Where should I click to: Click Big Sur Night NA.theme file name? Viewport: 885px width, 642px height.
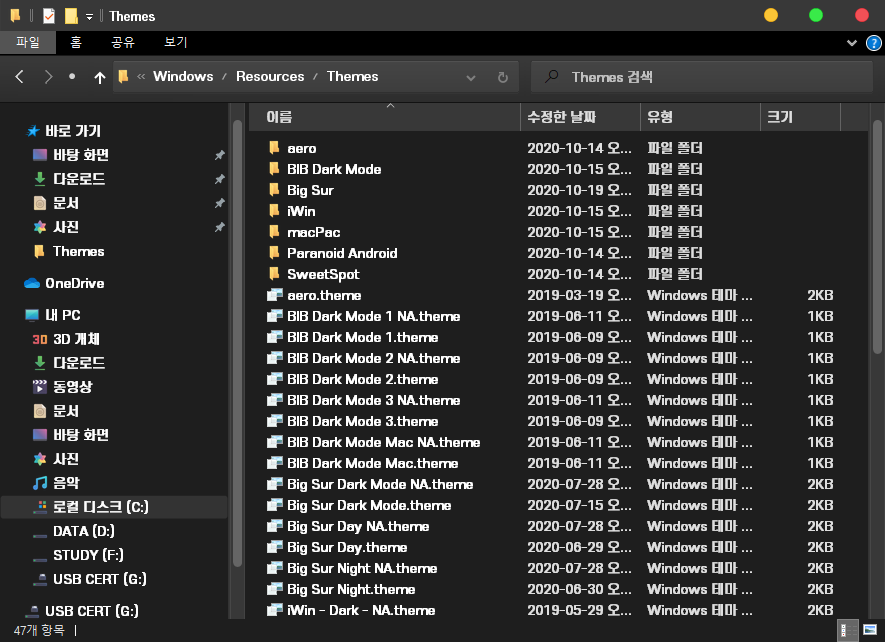362,568
